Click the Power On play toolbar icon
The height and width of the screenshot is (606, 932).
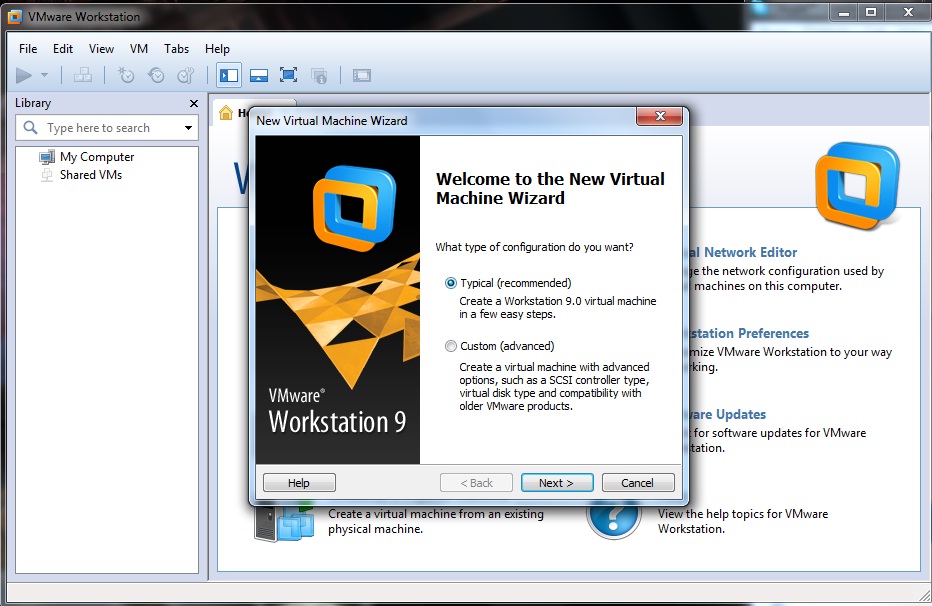[24, 75]
